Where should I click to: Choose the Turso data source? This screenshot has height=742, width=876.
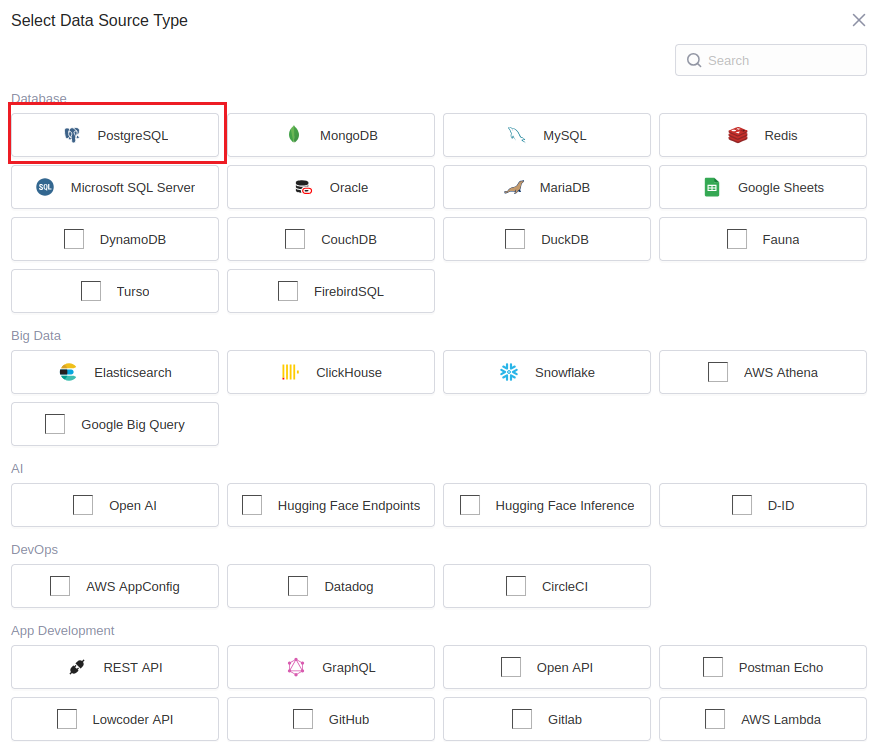tap(115, 291)
